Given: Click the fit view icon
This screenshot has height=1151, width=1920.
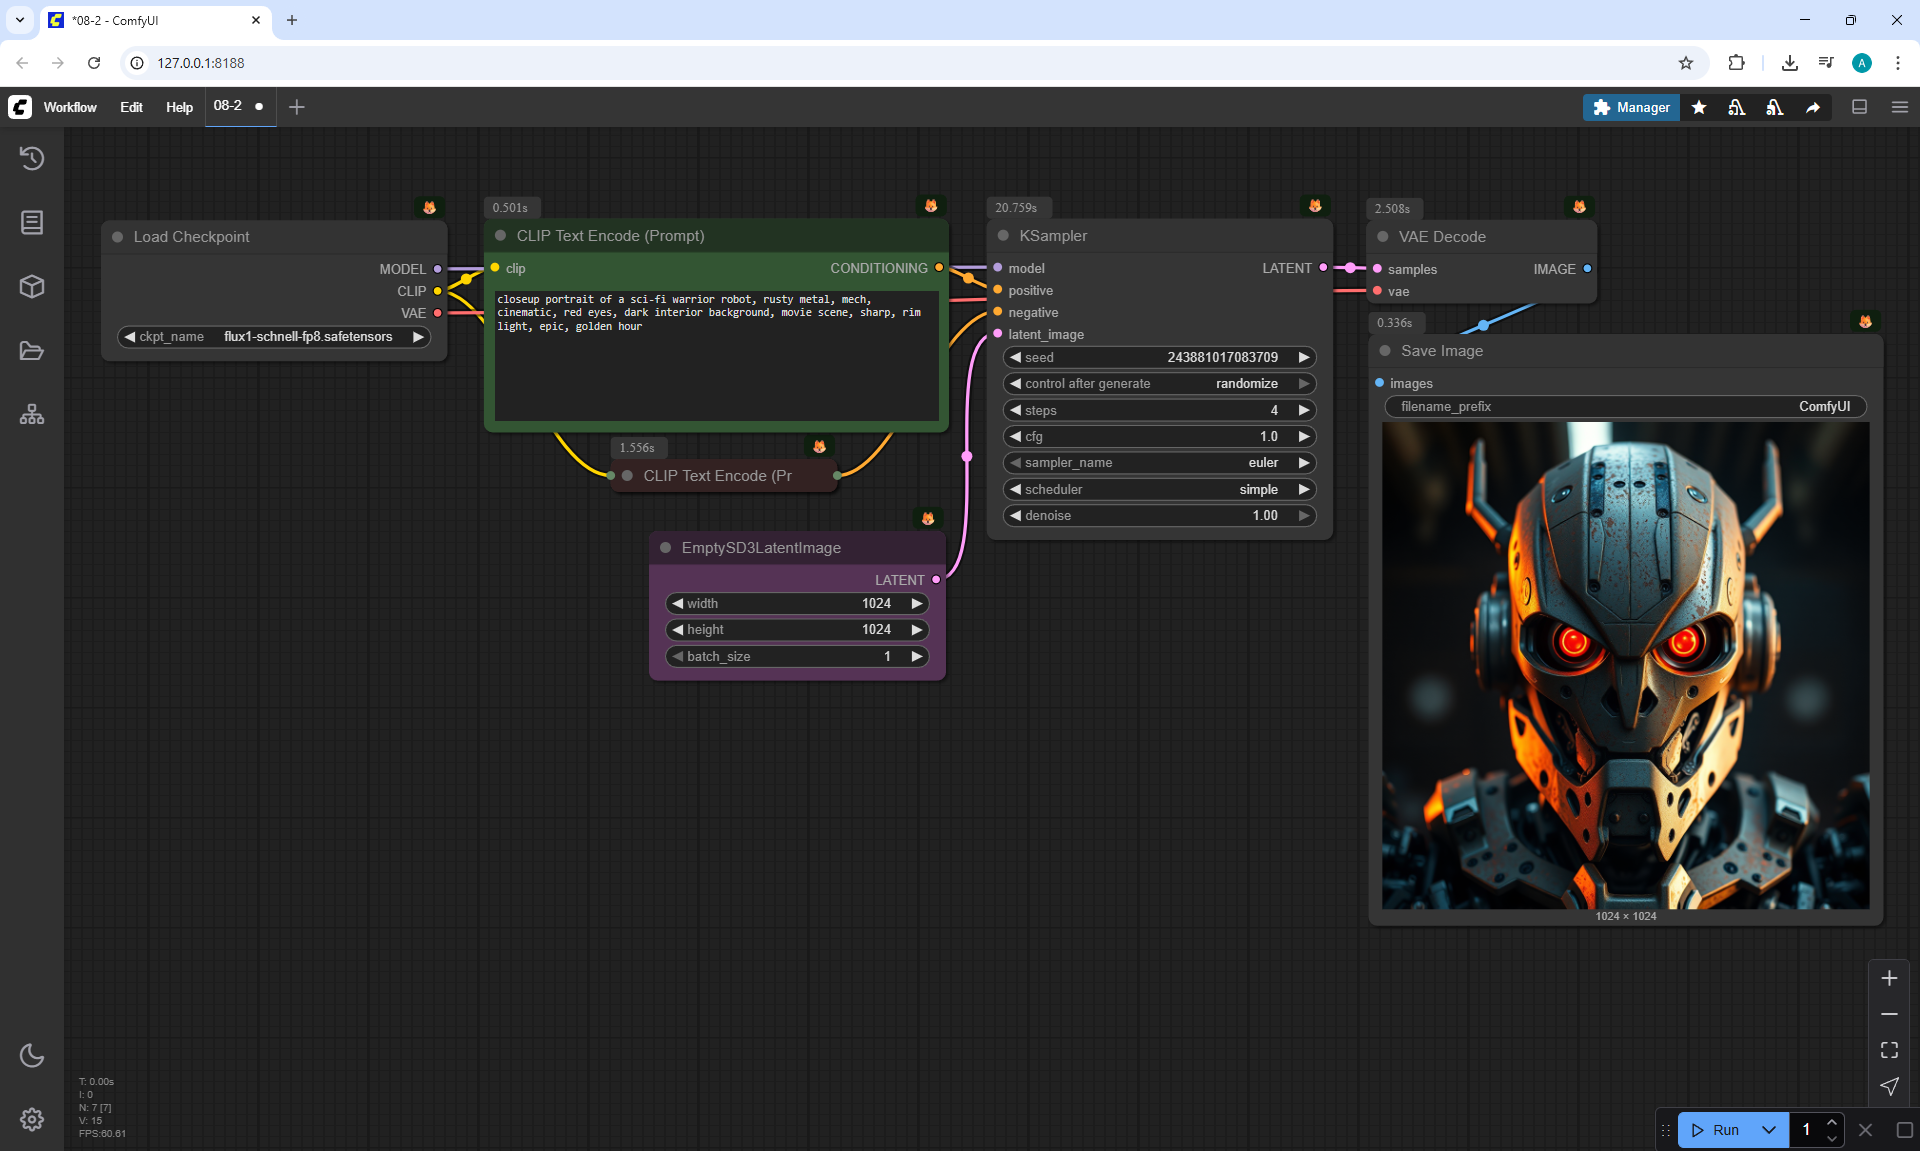Looking at the screenshot, I should pyautogui.click(x=1889, y=1050).
